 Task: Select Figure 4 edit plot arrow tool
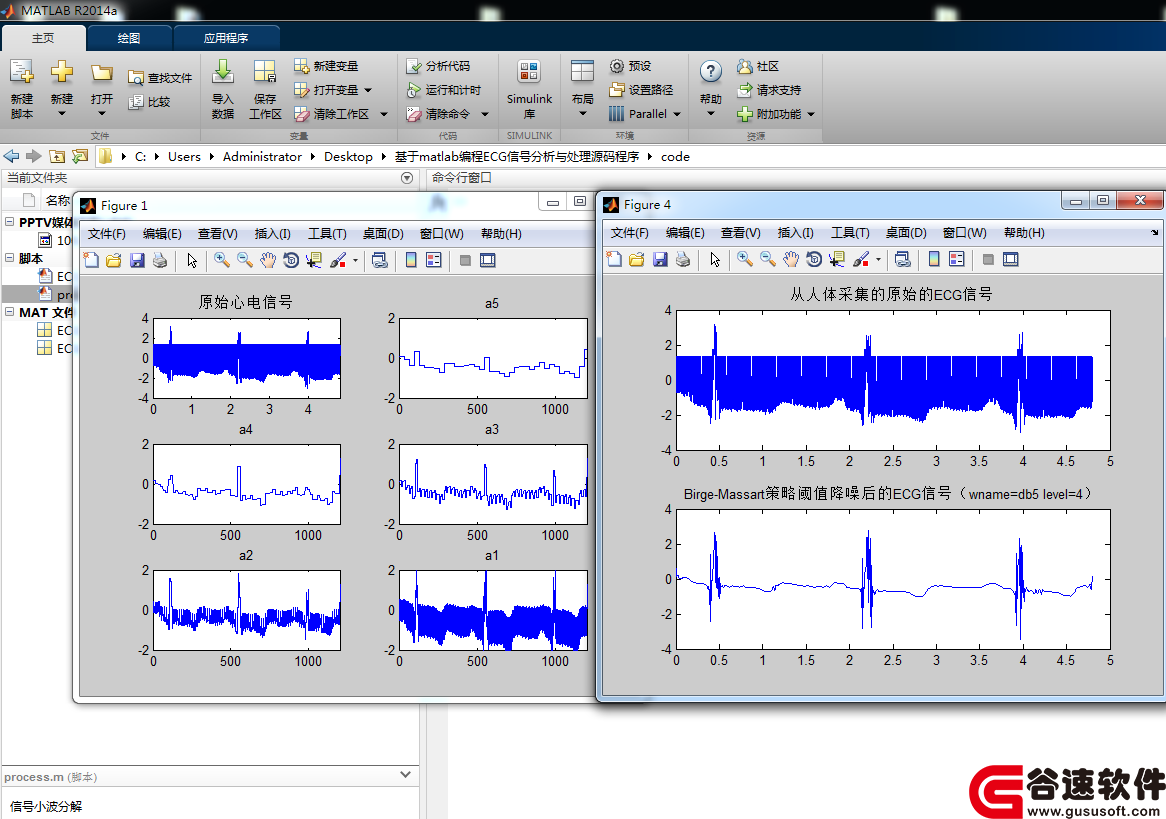715,260
